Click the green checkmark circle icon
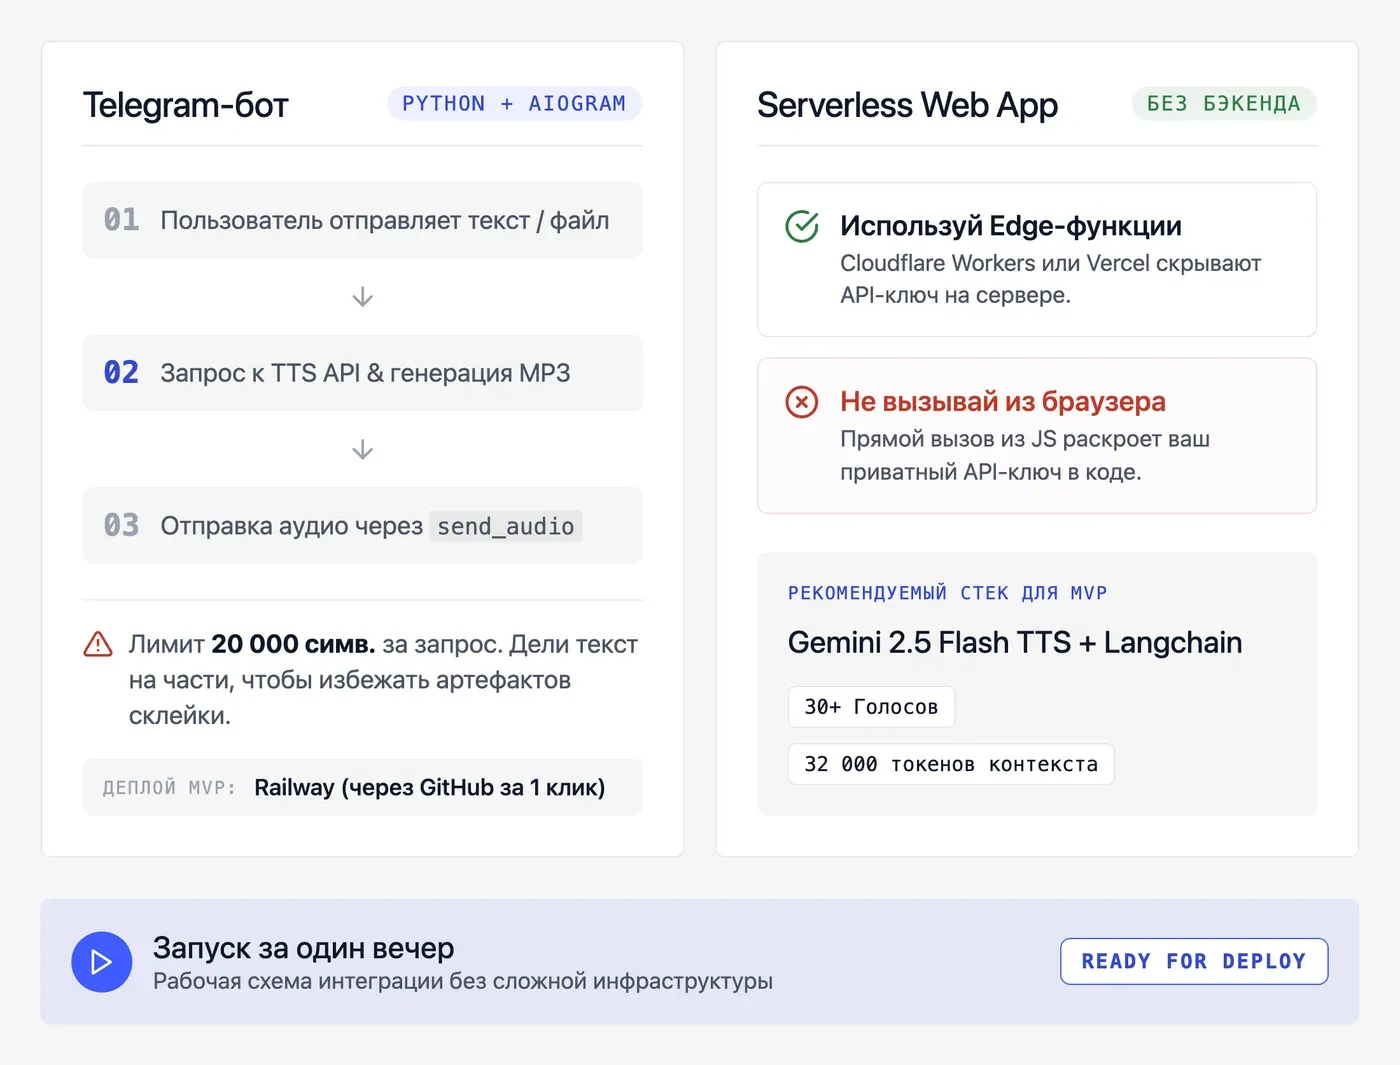 (x=802, y=227)
